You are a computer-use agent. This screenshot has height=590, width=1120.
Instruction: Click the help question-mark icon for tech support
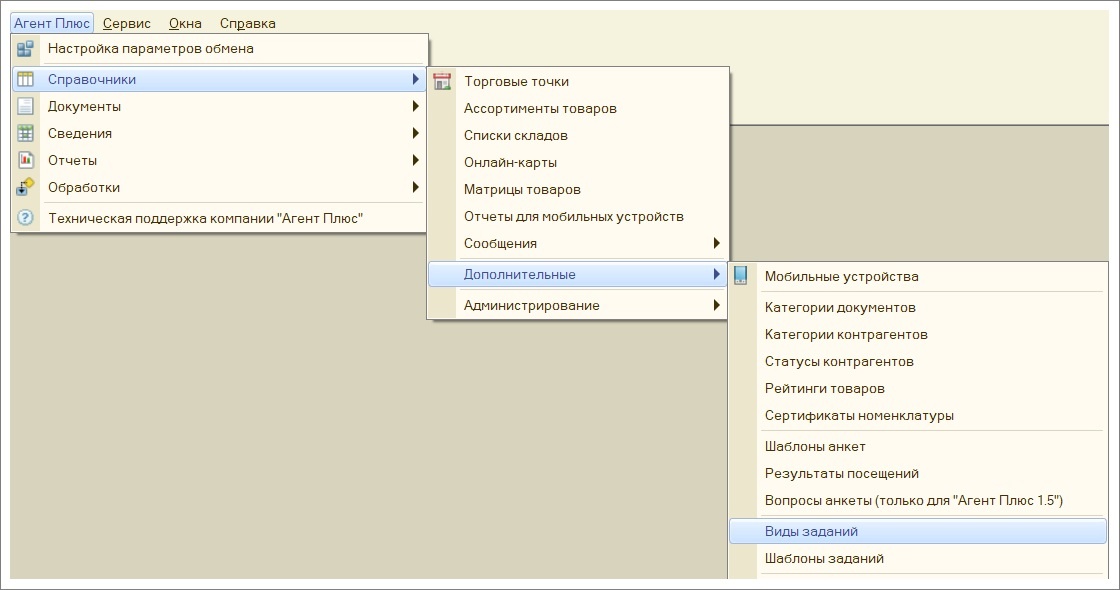click(x=25, y=218)
